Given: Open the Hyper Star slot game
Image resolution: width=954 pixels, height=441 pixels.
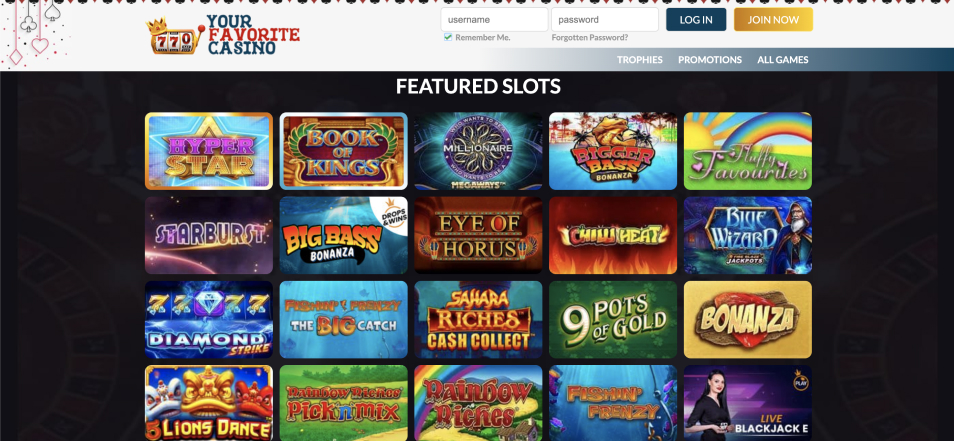Looking at the screenshot, I should tap(209, 151).
